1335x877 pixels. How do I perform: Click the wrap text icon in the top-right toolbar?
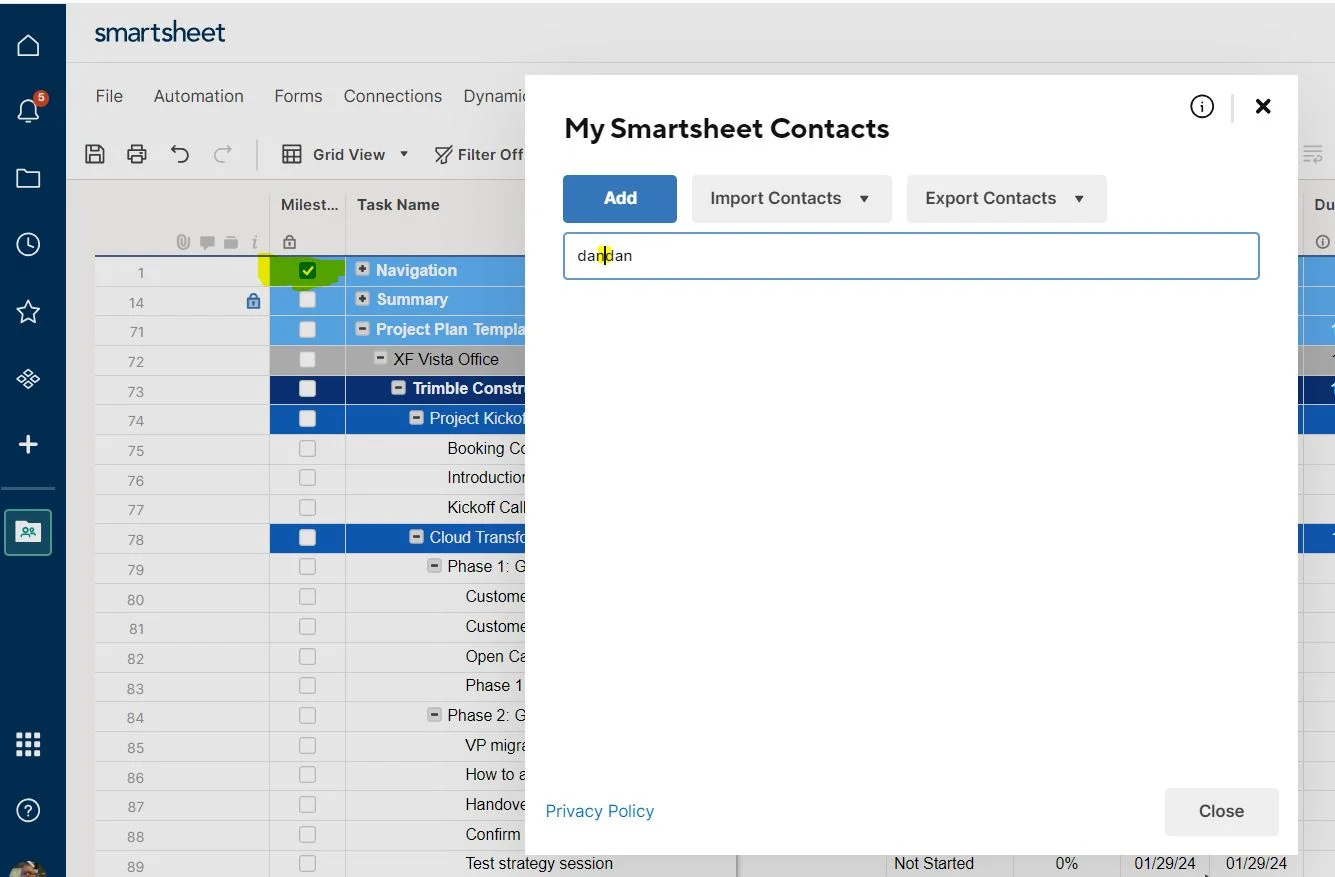1312,154
